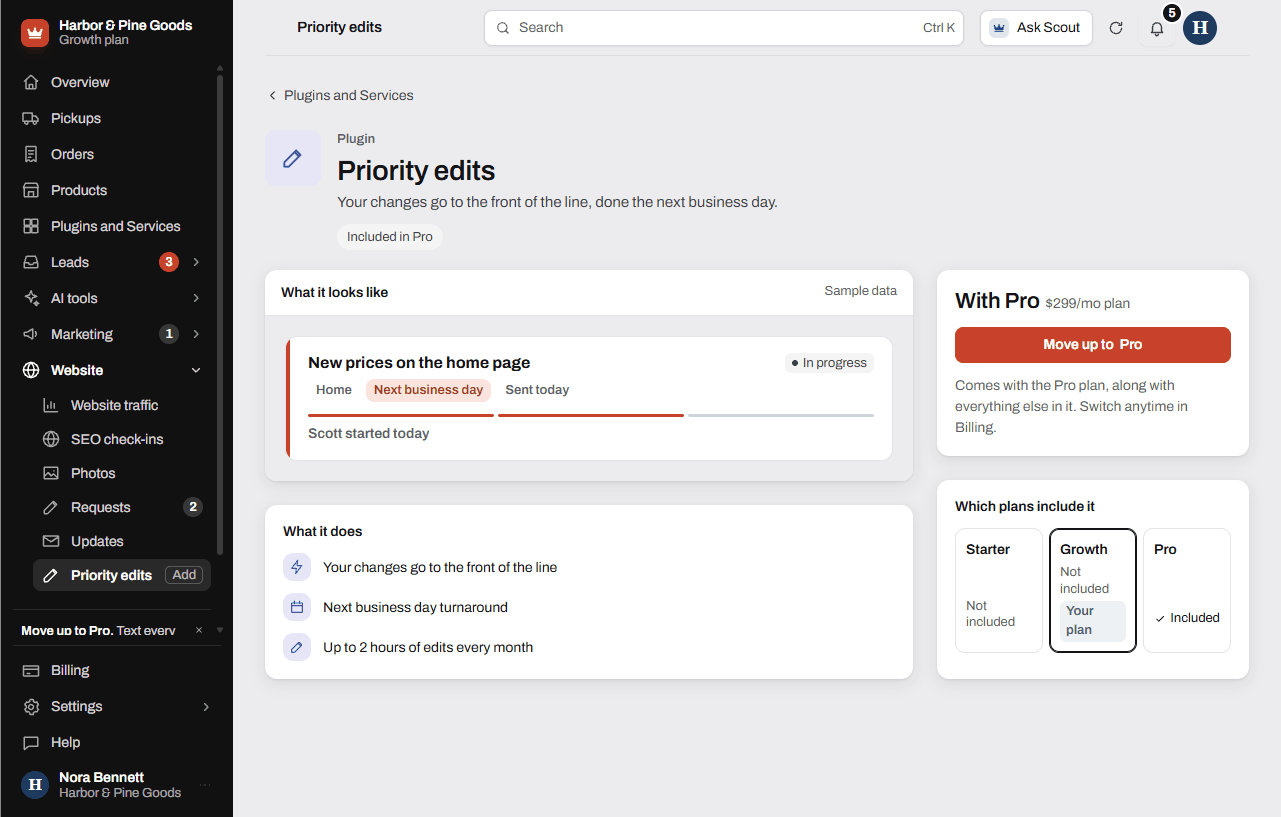Expand the AI tools submenu chevron
Image resolution: width=1281 pixels, height=817 pixels.
(x=196, y=298)
